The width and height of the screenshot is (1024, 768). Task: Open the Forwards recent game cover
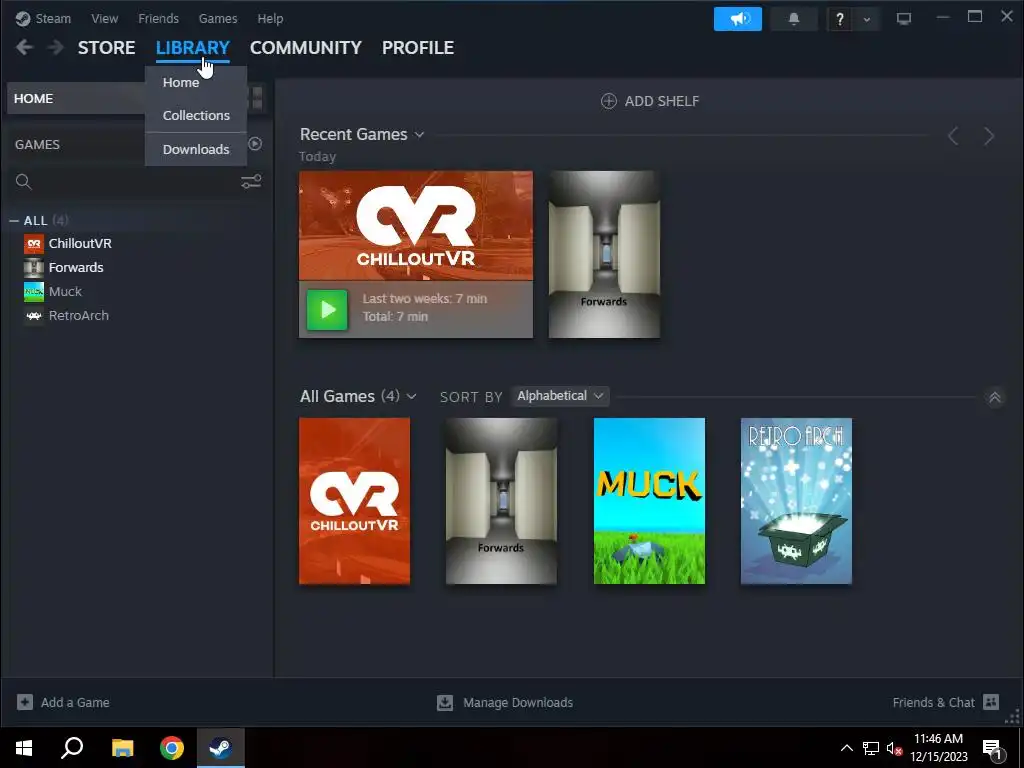point(604,255)
